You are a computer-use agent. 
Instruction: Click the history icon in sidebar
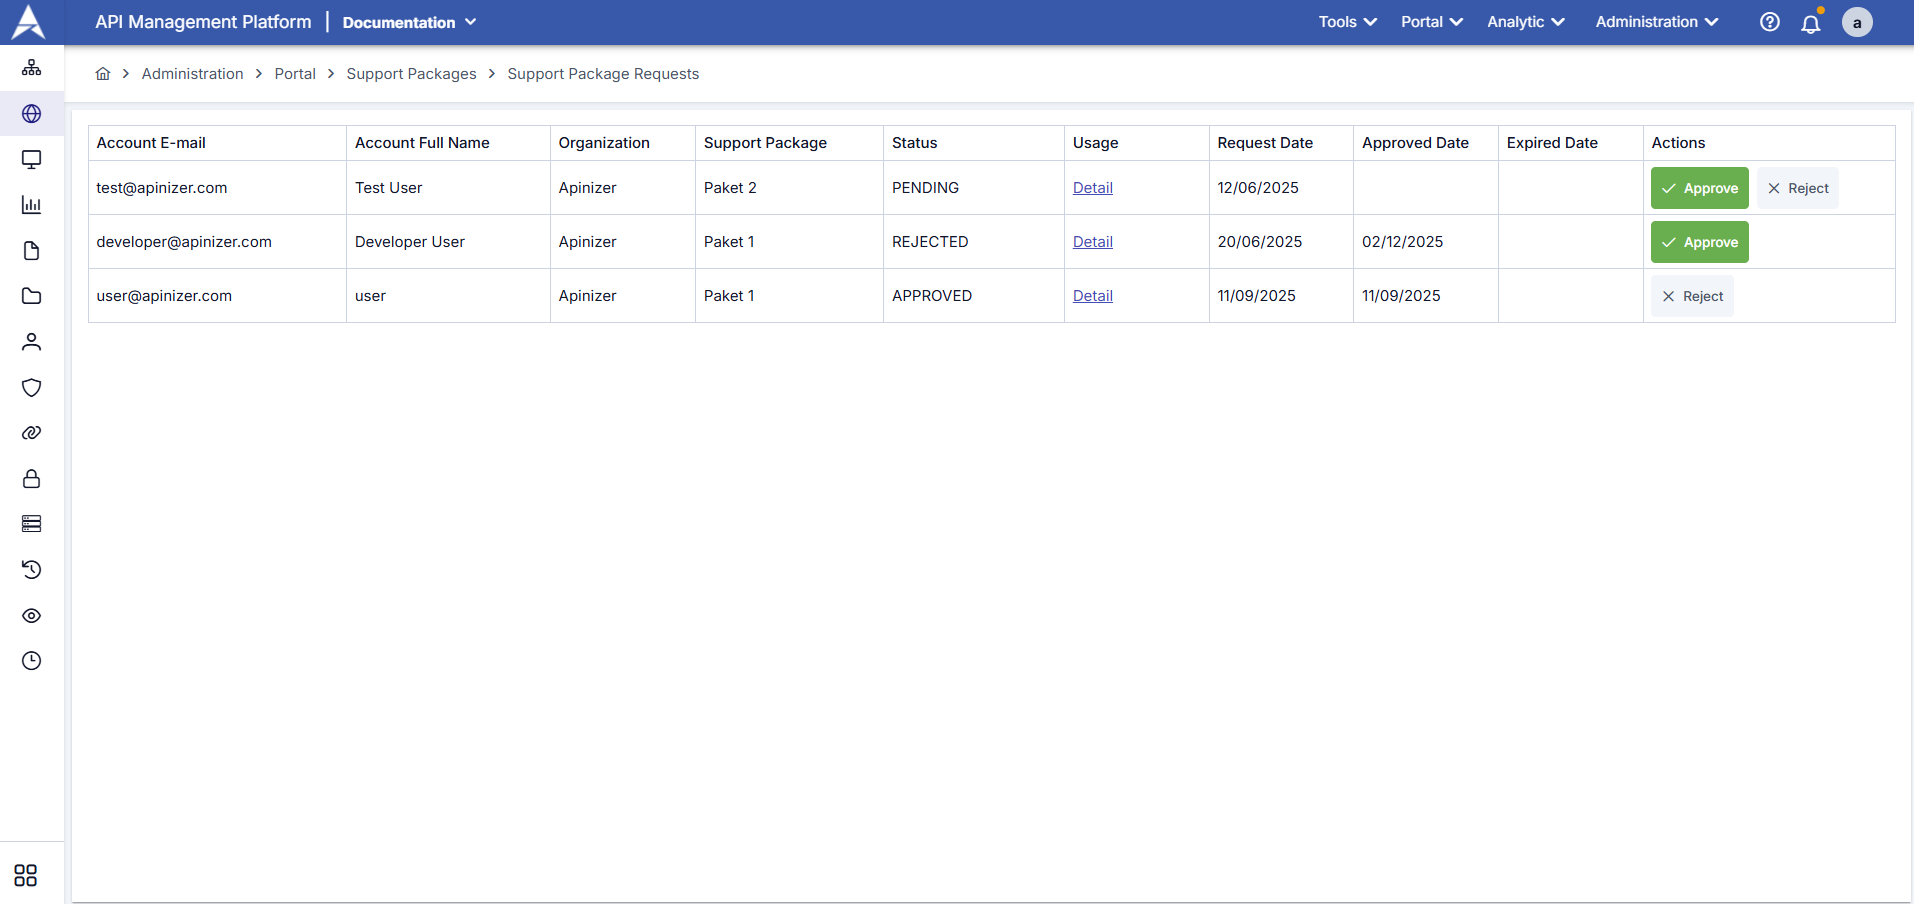[x=32, y=570]
